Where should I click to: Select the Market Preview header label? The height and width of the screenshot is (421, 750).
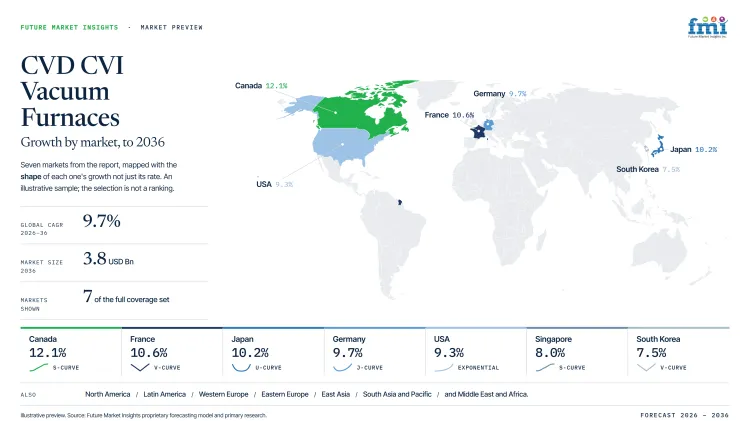[x=172, y=27]
